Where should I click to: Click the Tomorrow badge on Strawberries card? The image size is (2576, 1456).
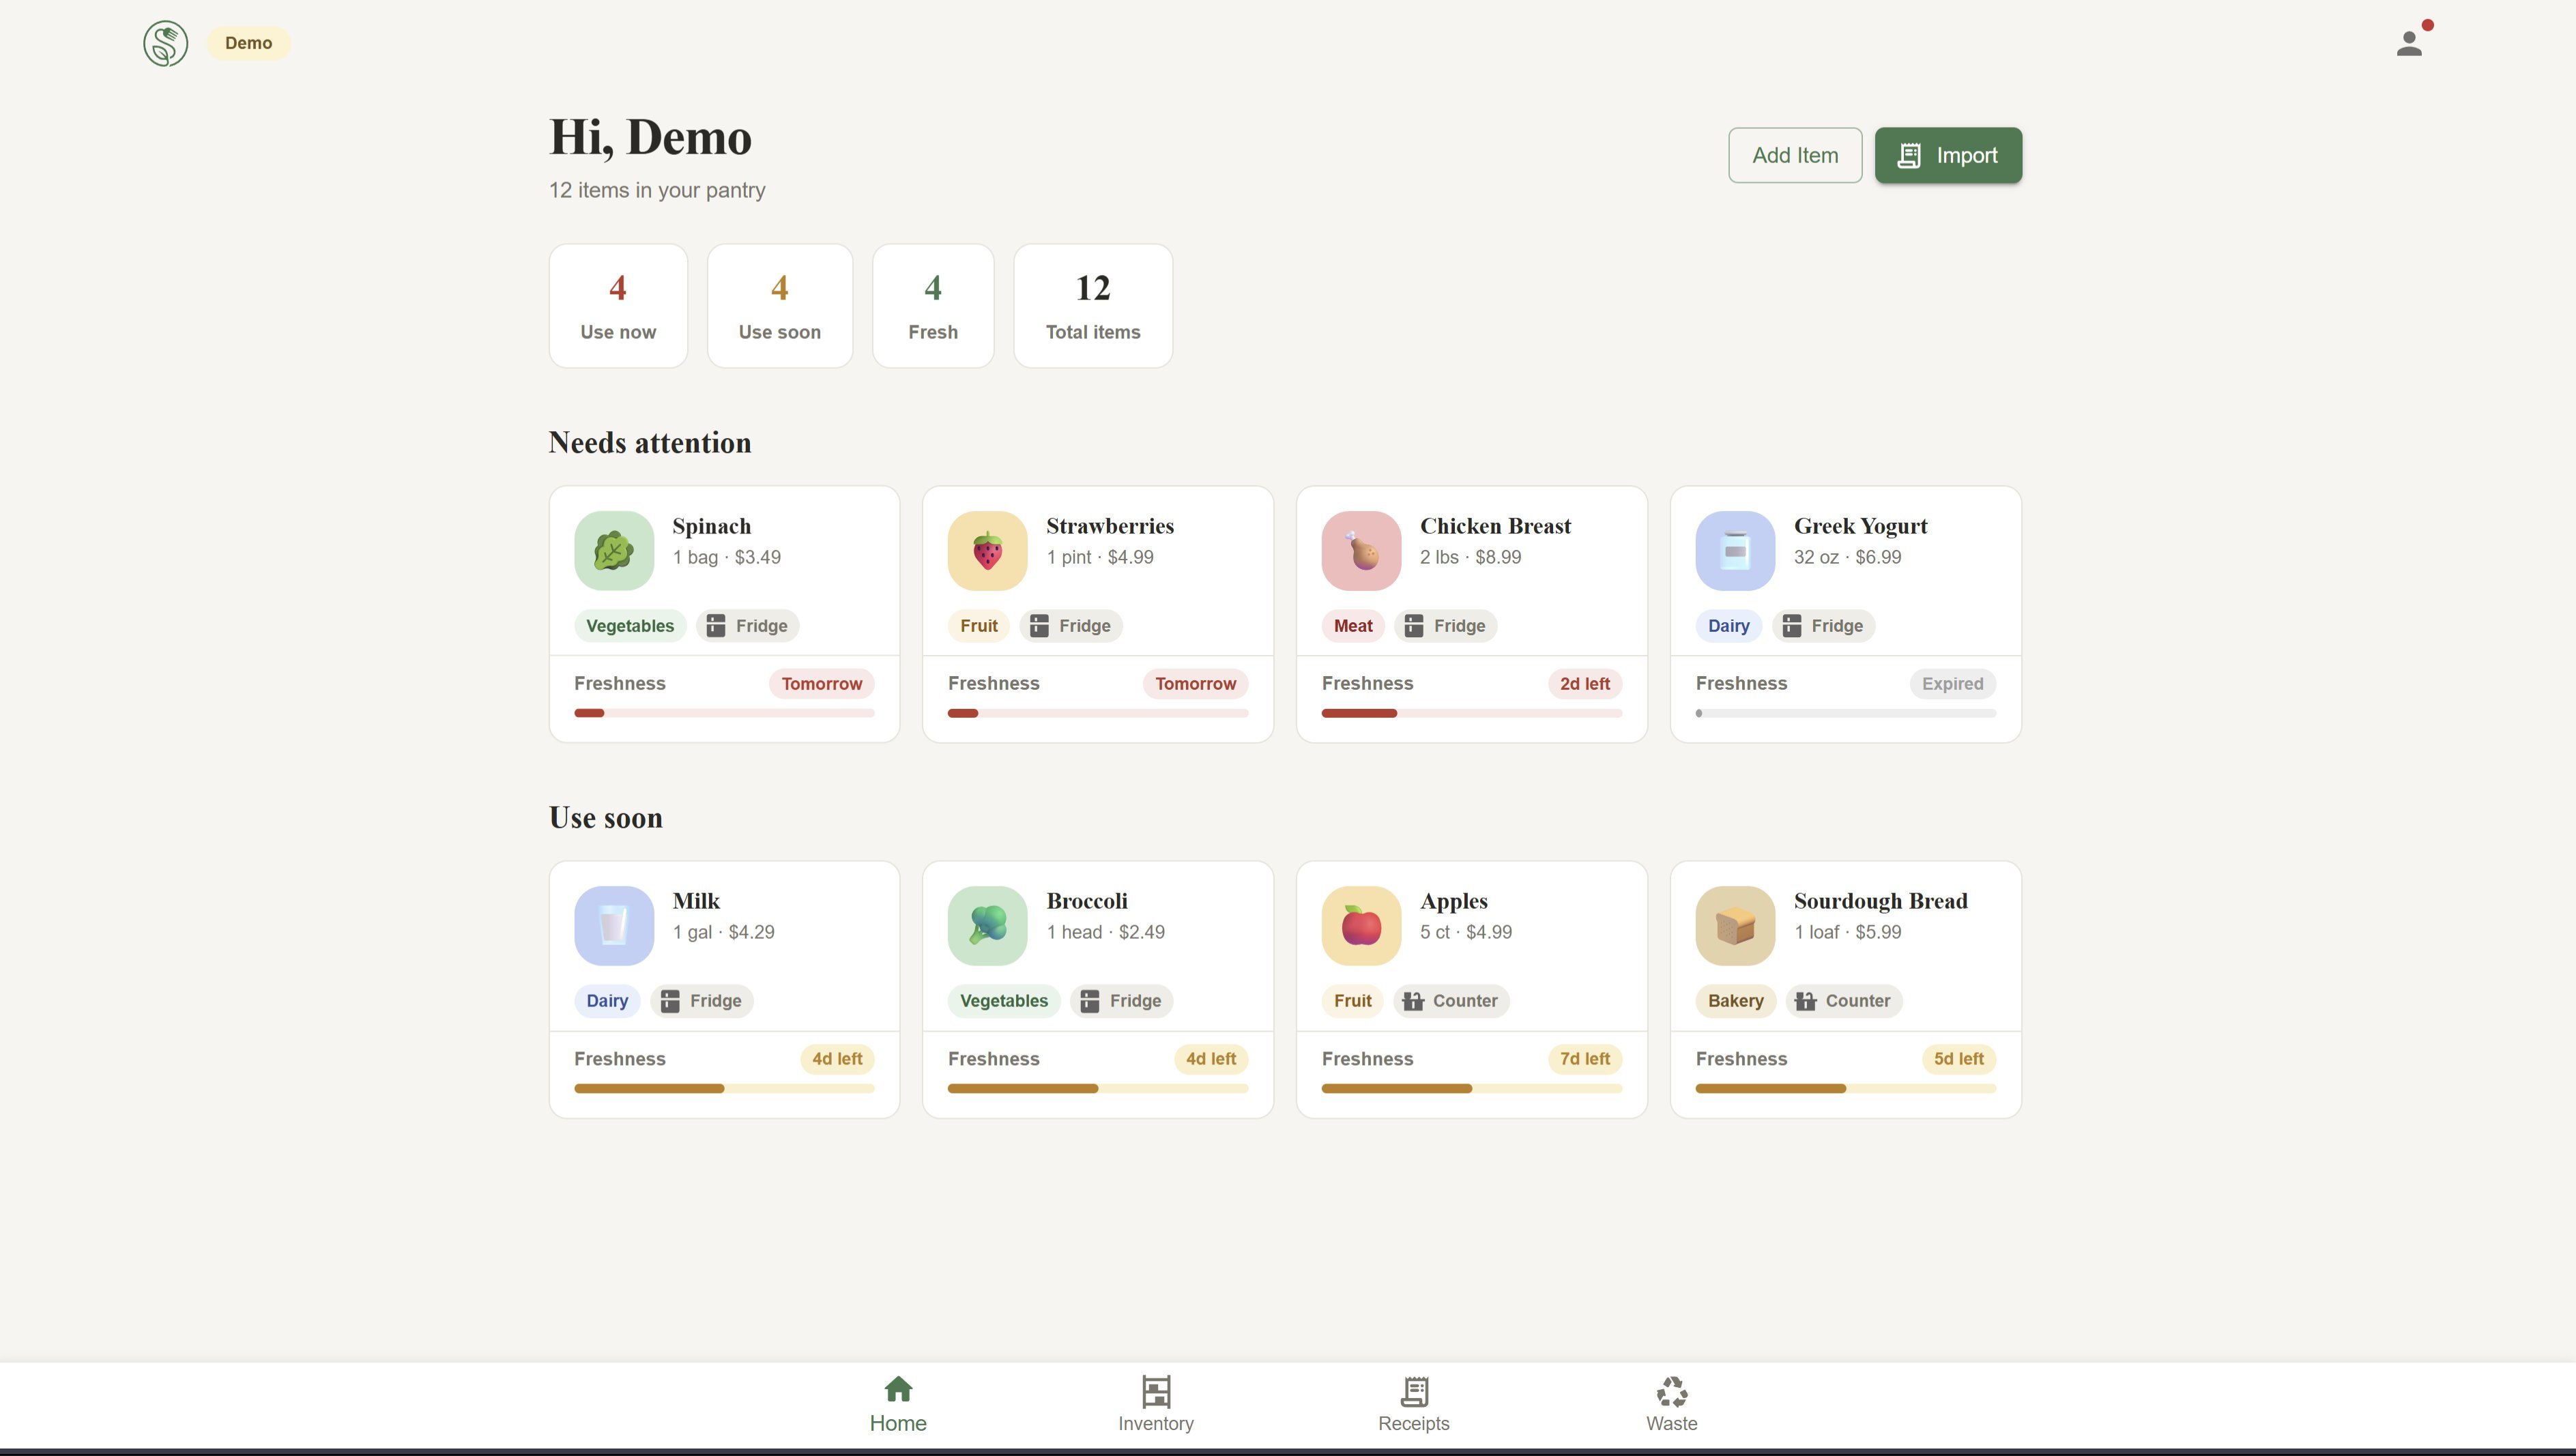coord(1196,684)
